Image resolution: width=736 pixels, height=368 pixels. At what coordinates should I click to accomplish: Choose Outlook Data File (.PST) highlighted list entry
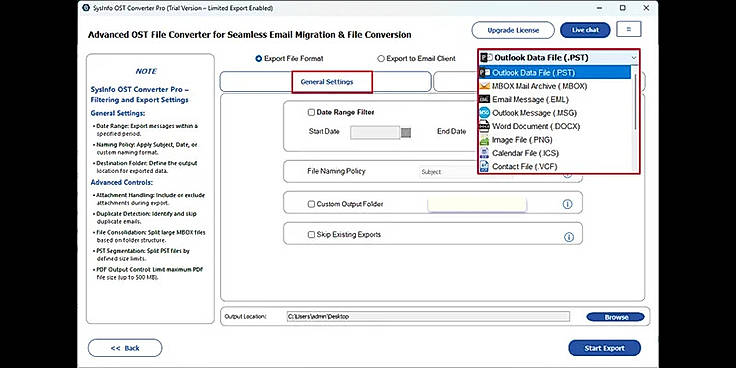pos(555,73)
